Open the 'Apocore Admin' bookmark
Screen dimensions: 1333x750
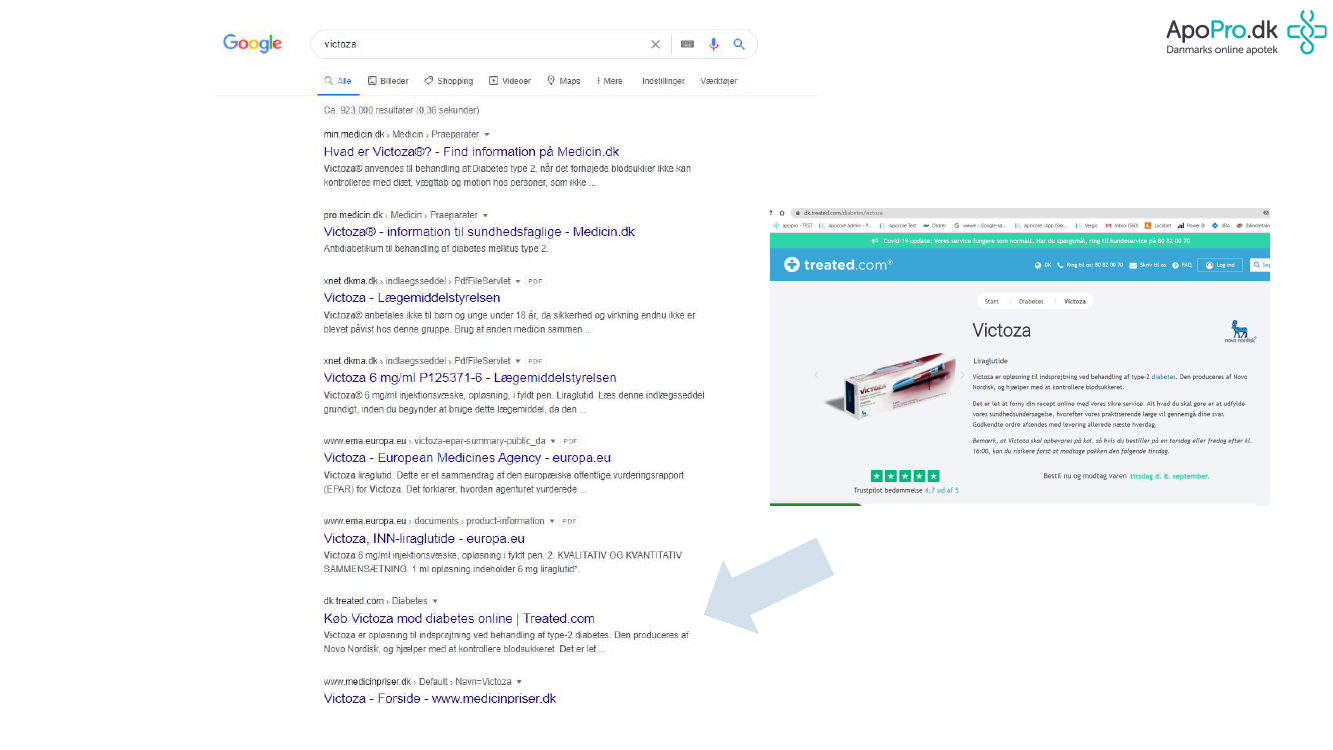[846, 226]
